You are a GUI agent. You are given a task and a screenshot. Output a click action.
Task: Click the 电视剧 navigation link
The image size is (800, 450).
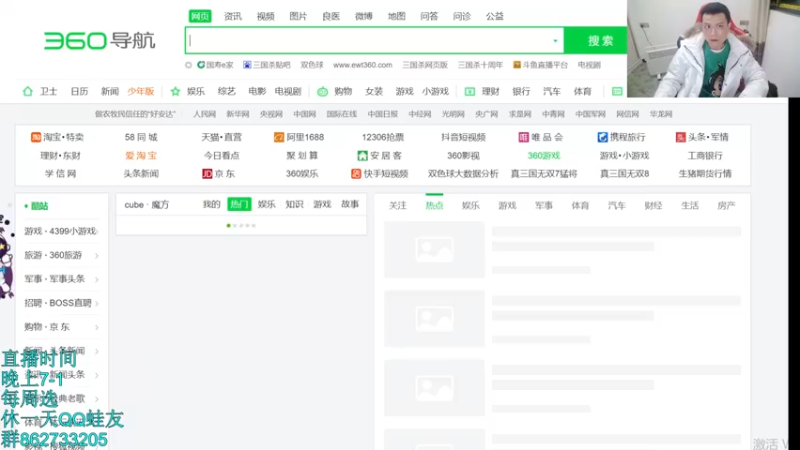pyautogui.click(x=288, y=91)
